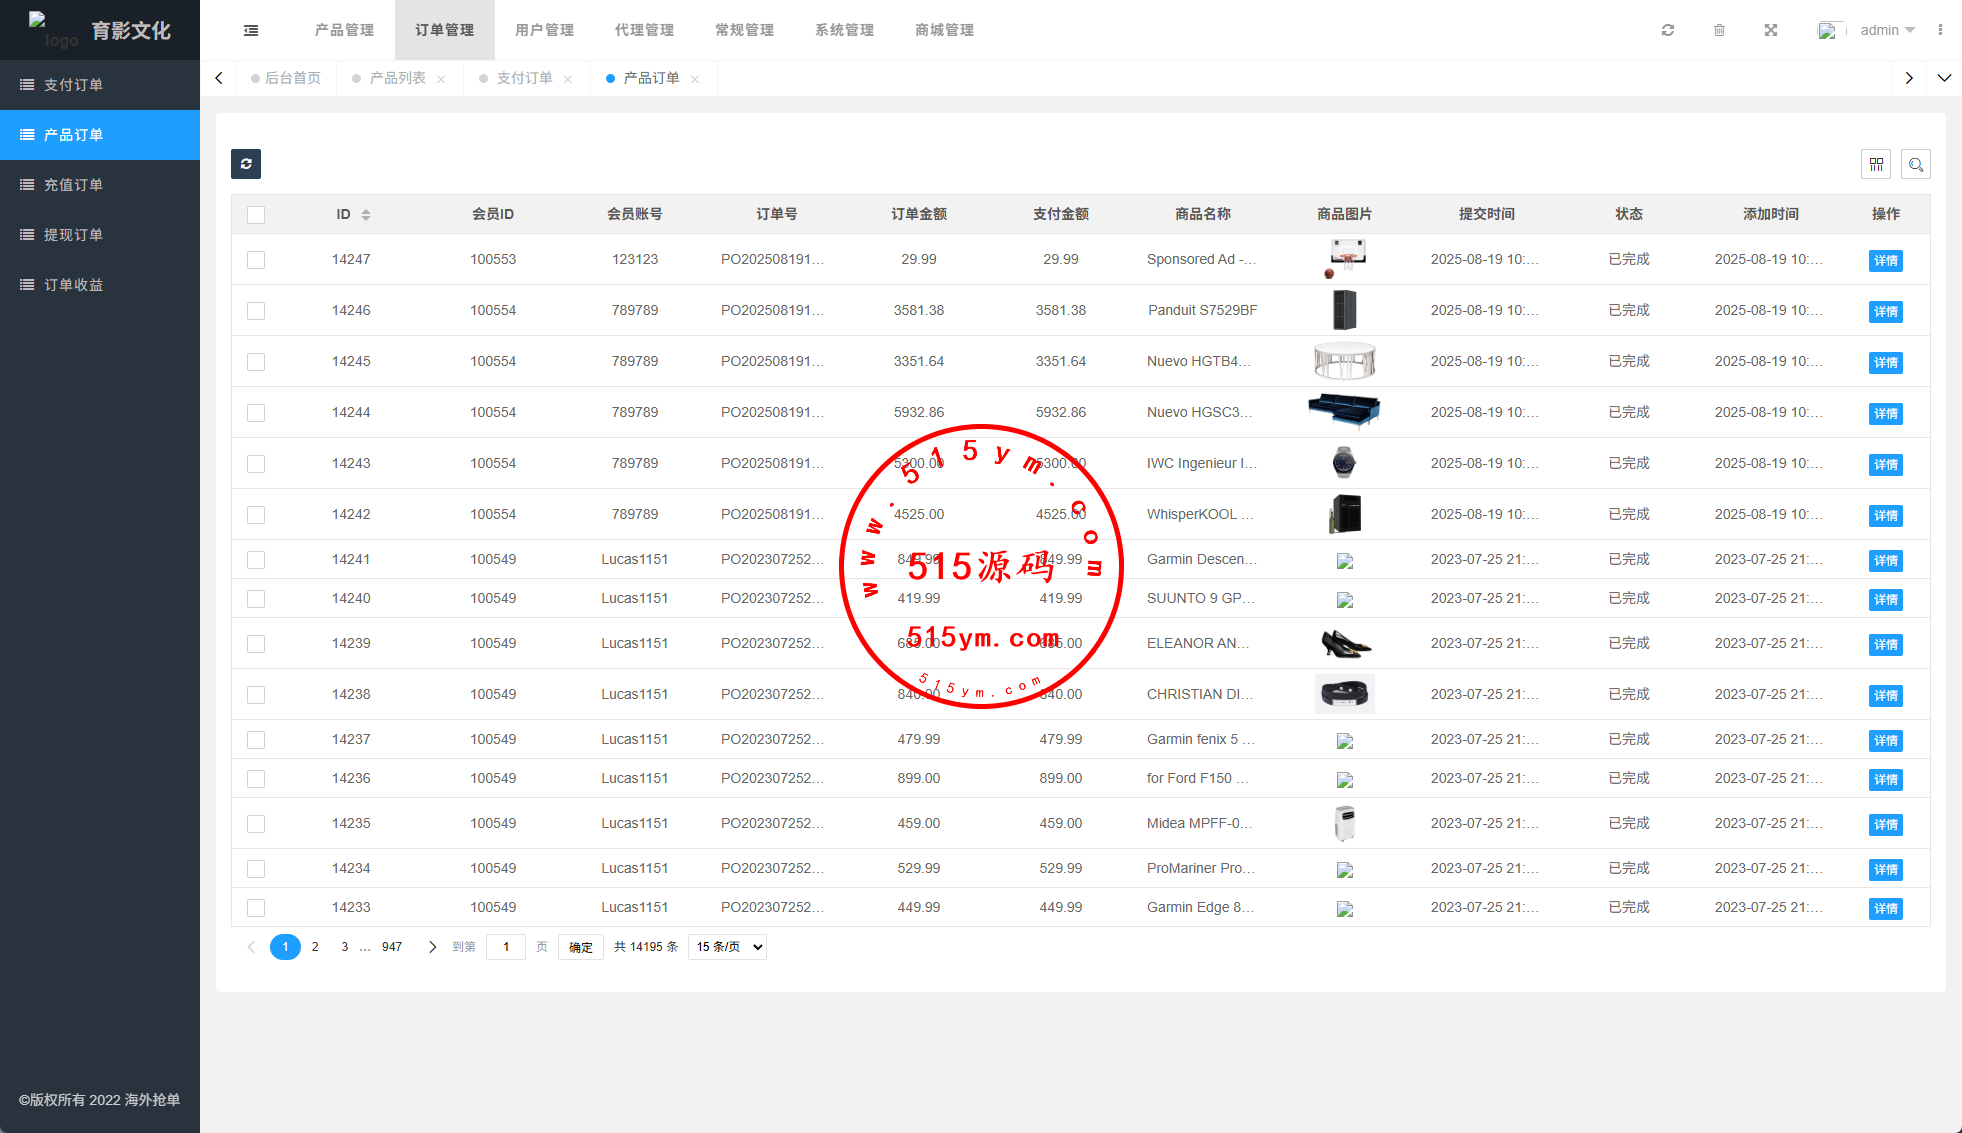Toggle fullscreen with the expand icon
The height and width of the screenshot is (1133, 1962).
pos(1771,30)
